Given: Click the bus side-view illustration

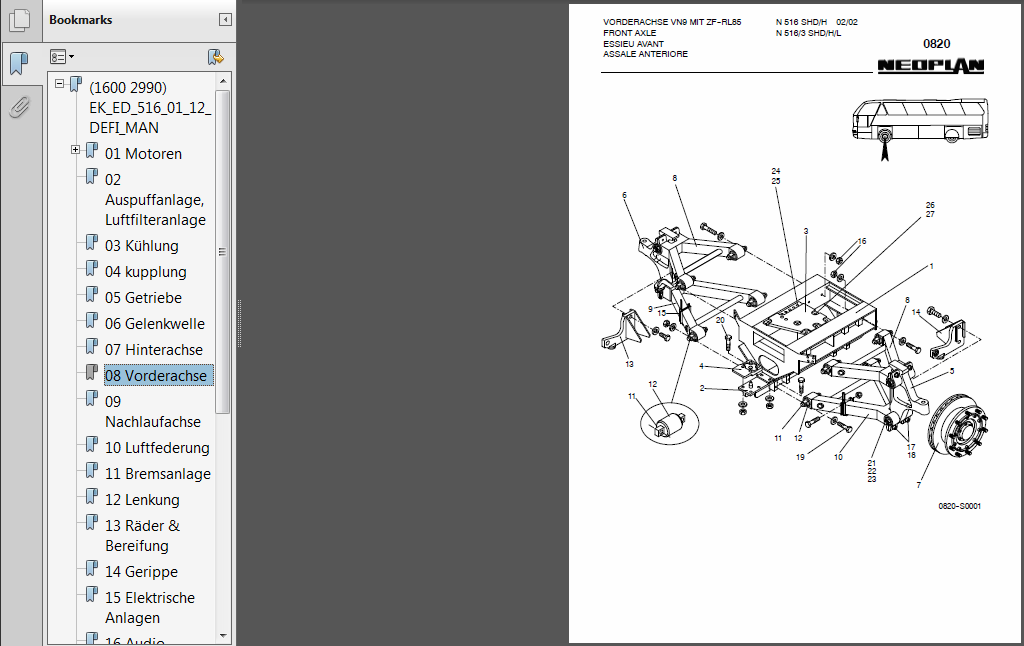Looking at the screenshot, I should click(x=920, y=122).
